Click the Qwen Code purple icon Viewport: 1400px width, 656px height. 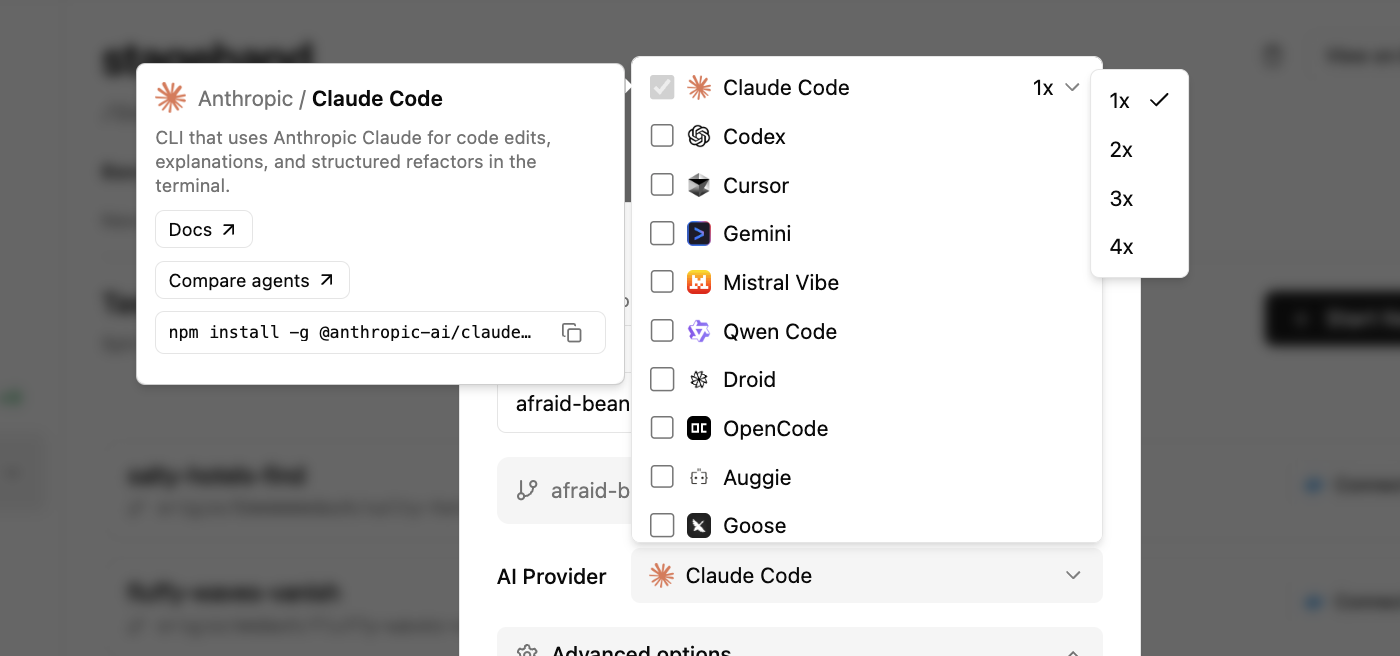click(x=699, y=331)
